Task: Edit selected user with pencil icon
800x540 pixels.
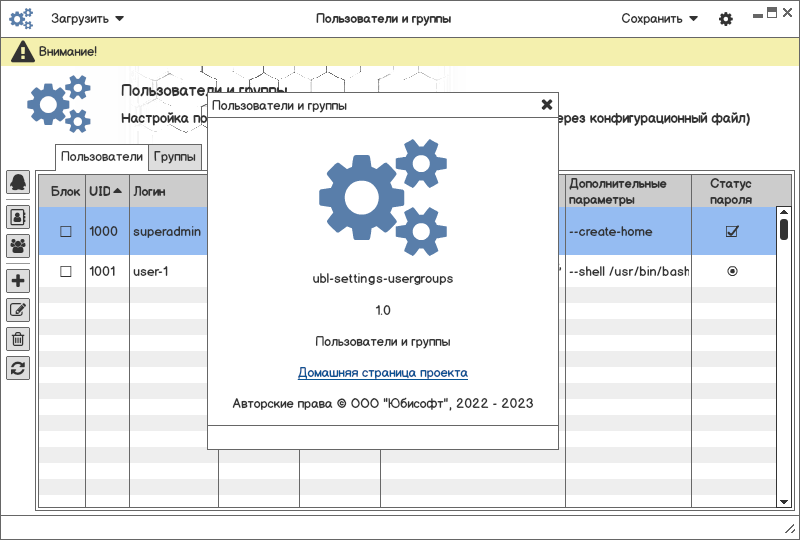Action: coord(18,310)
